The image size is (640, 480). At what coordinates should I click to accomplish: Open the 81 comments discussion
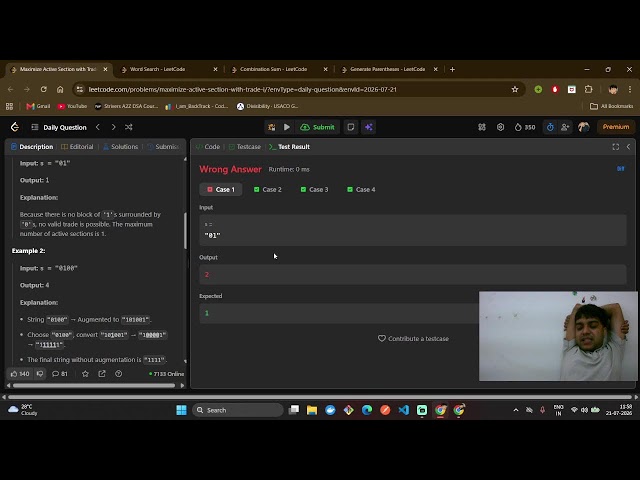point(60,373)
